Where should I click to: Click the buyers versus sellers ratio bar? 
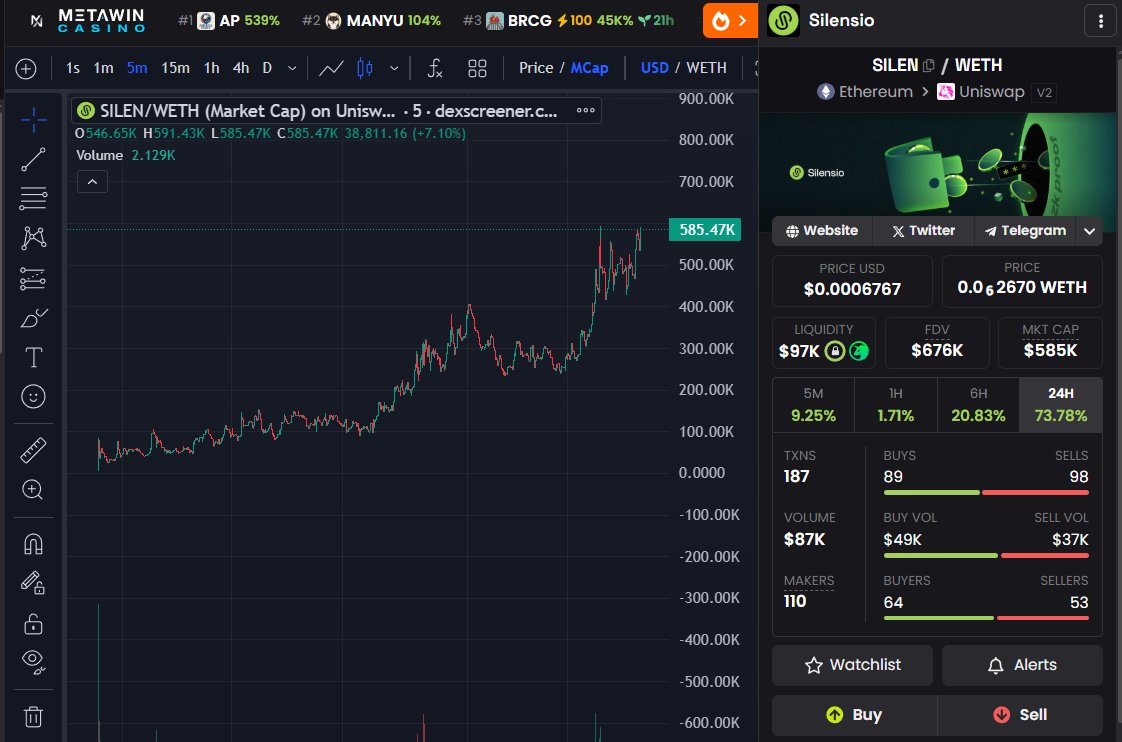tap(986, 617)
